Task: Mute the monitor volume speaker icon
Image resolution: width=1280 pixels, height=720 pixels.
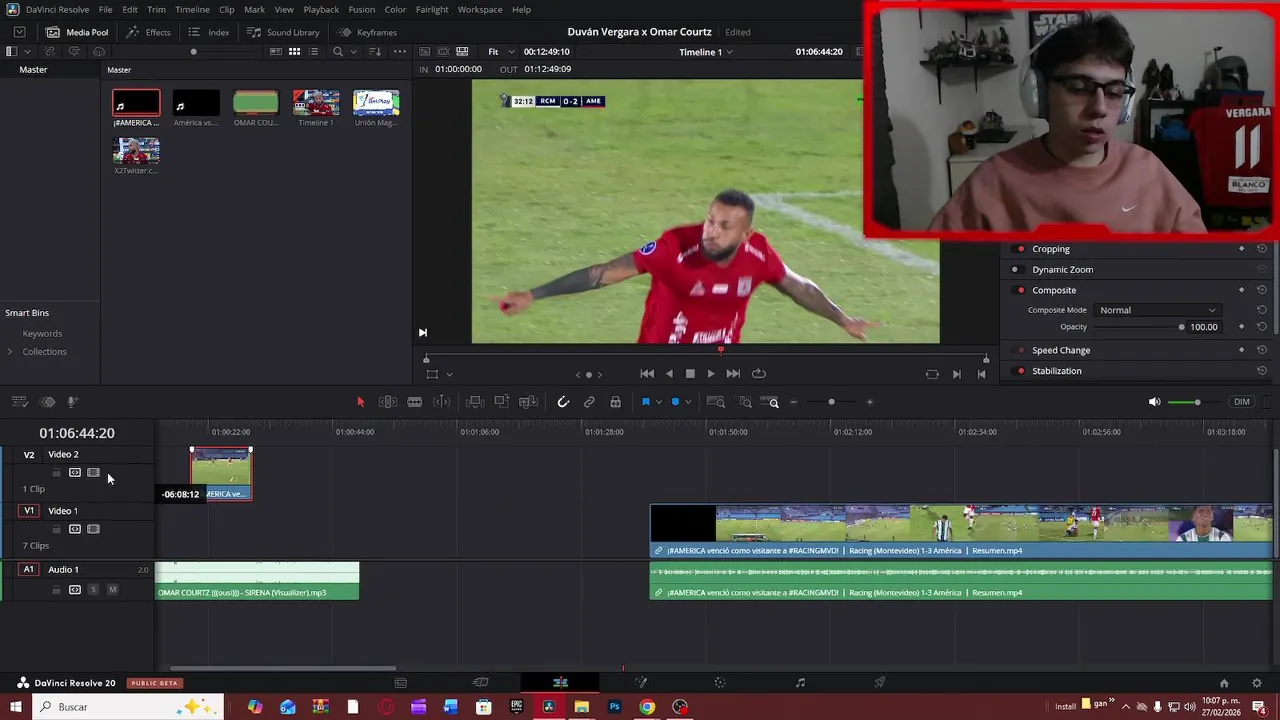Action: pyautogui.click(x=1154, y=402)
